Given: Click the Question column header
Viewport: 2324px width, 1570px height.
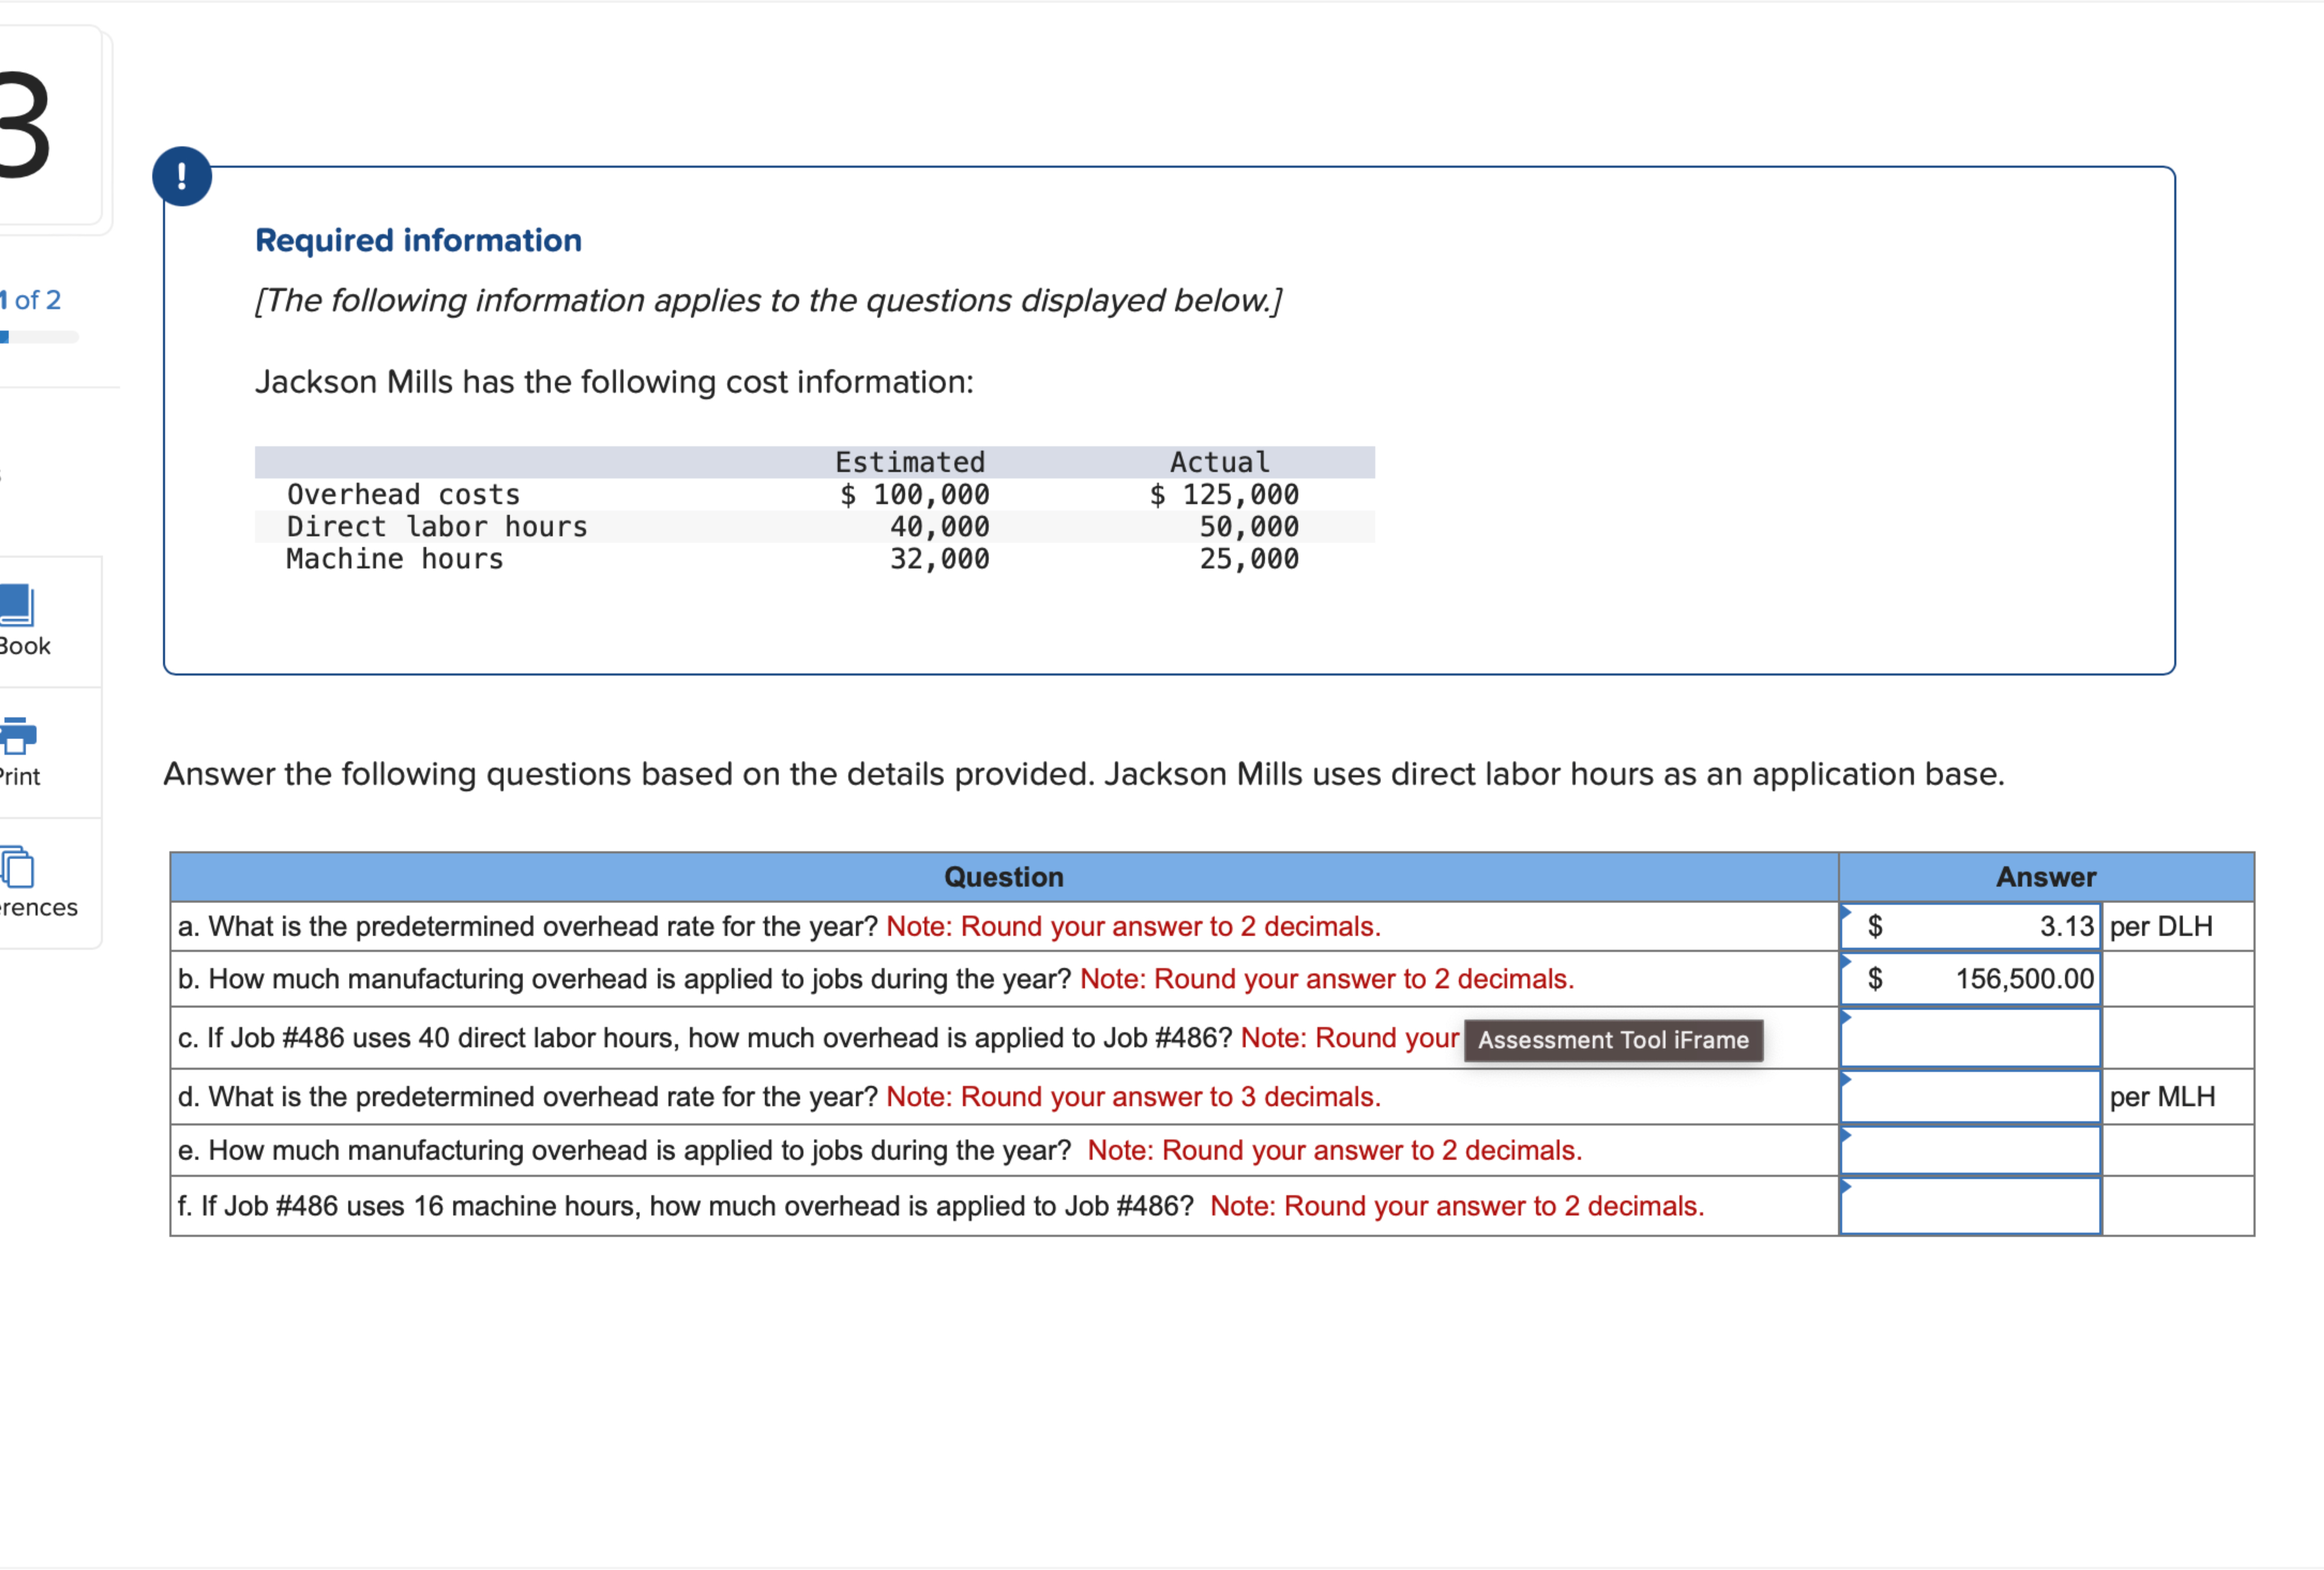Looking at the screenshot, I should pyautogui.click(x=1003, y=878).
